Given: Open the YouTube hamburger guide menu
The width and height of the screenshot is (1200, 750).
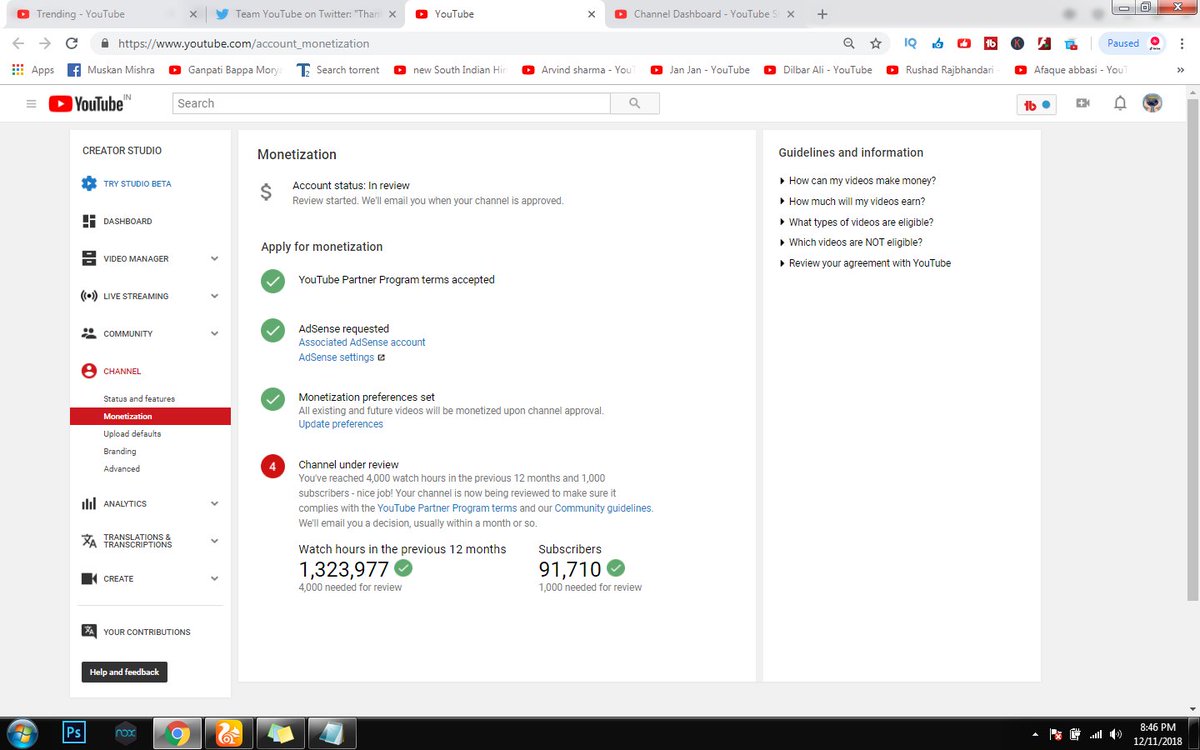Looking at the screenshot, I should [31, 104].
